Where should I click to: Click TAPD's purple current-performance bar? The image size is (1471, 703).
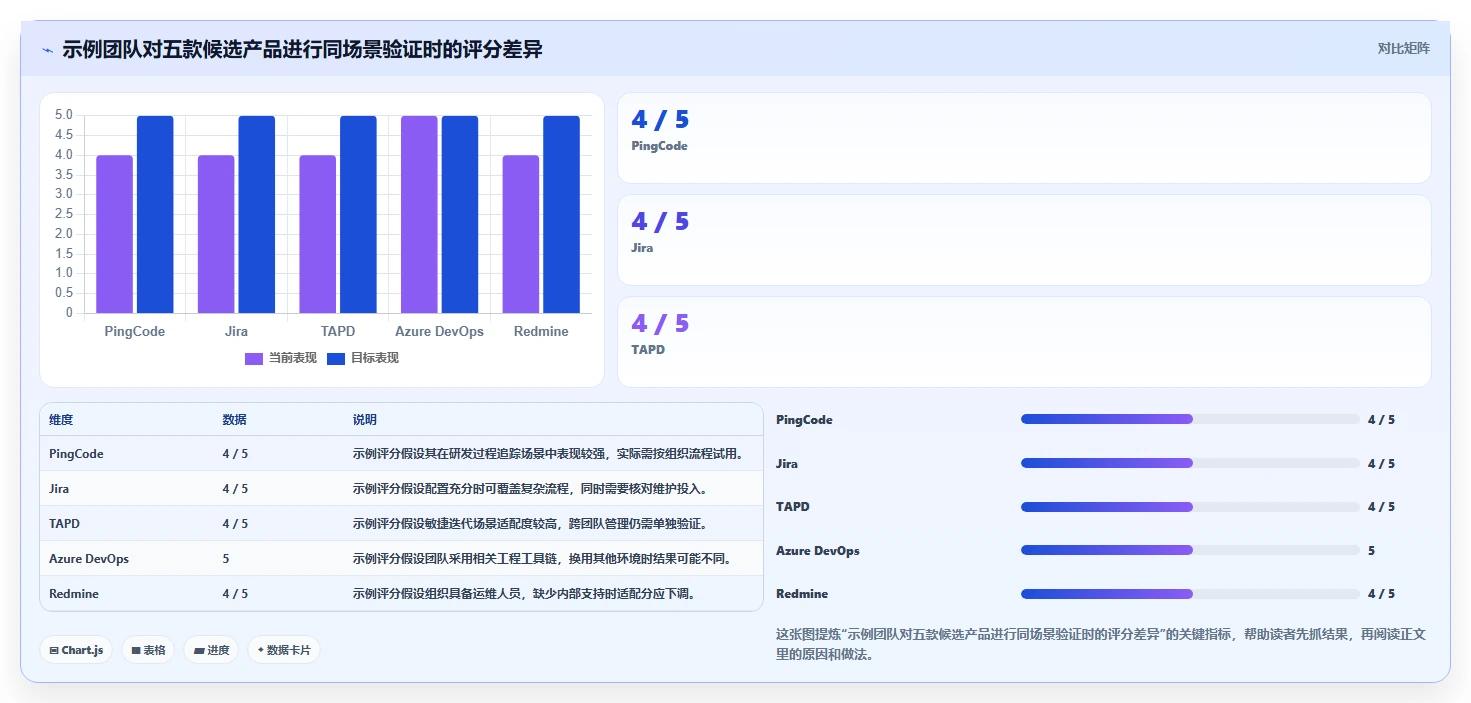pyautogui.click(x=318, y=234)
